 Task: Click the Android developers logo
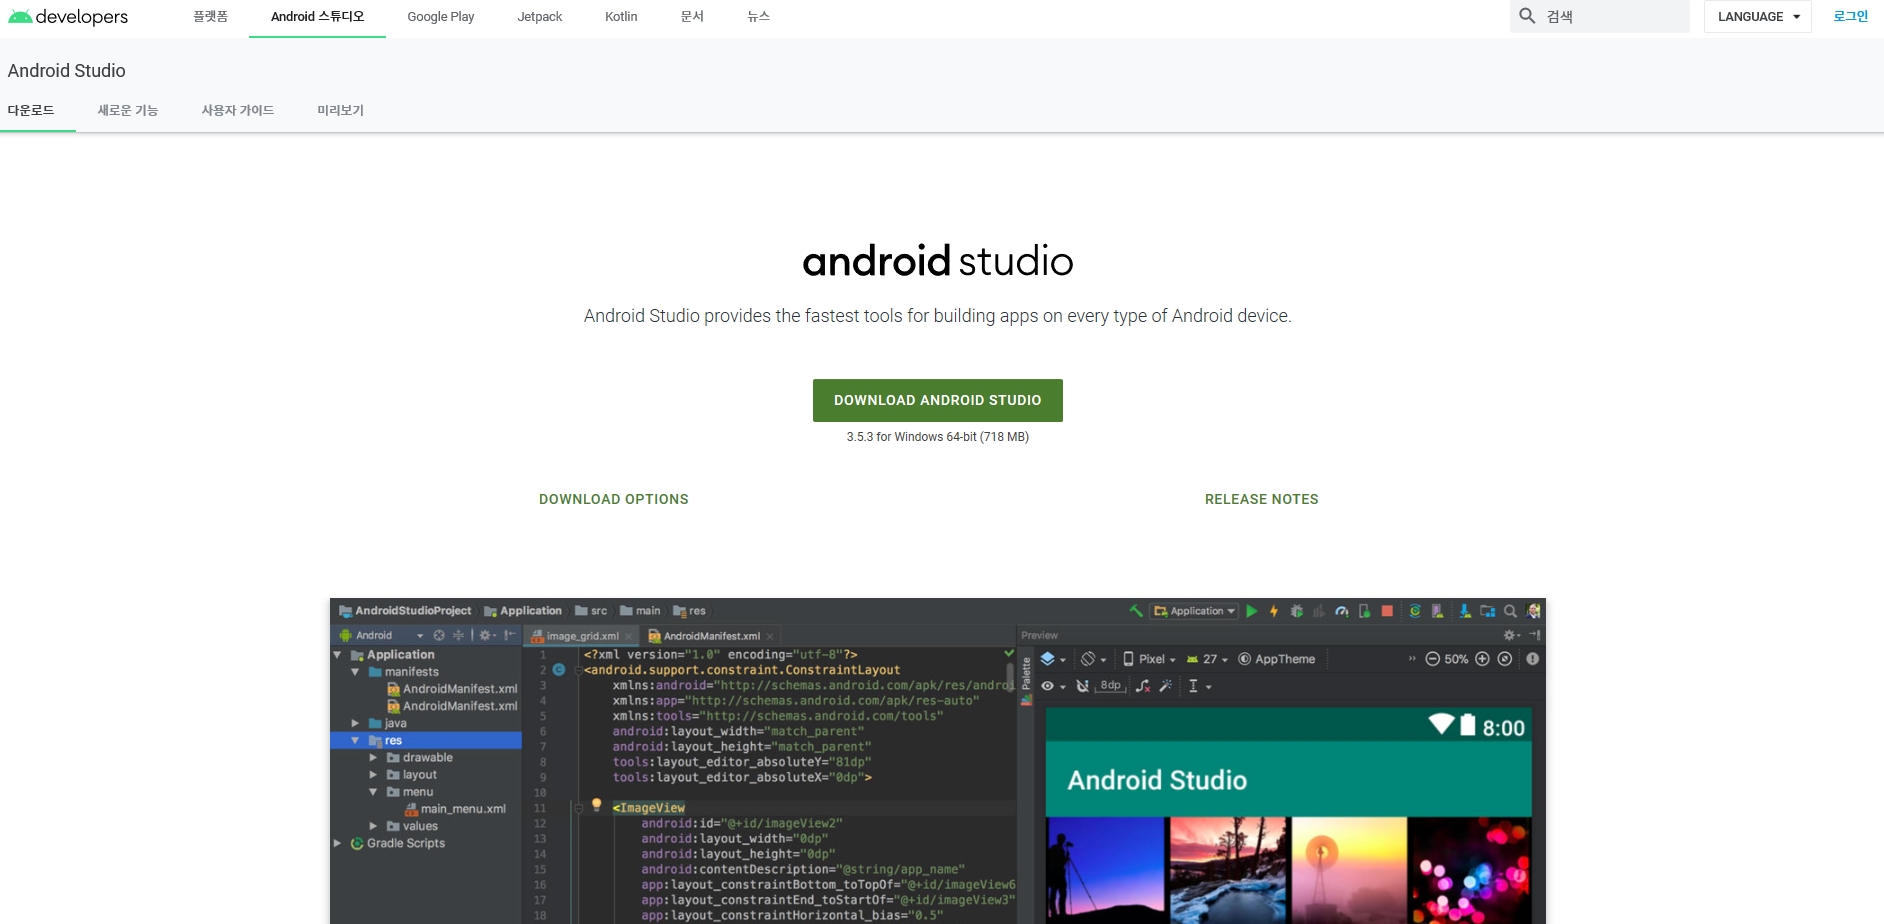pos(68,17)
